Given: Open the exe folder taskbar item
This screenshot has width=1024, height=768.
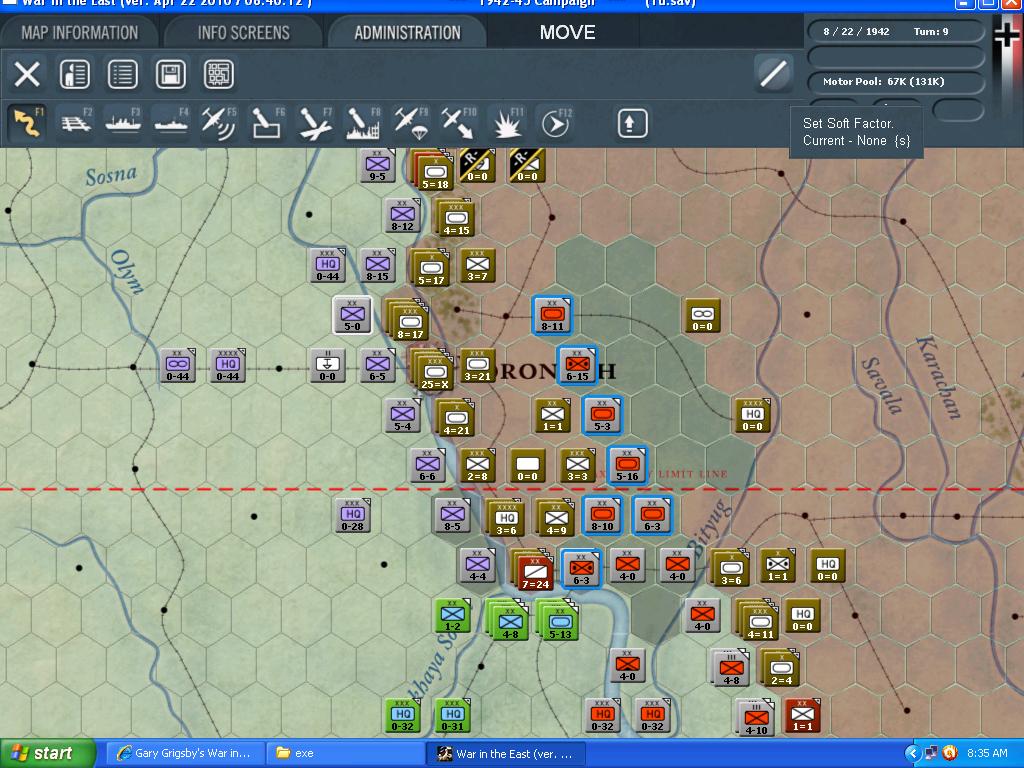Looking at the screenshot, I should (345, 753).
